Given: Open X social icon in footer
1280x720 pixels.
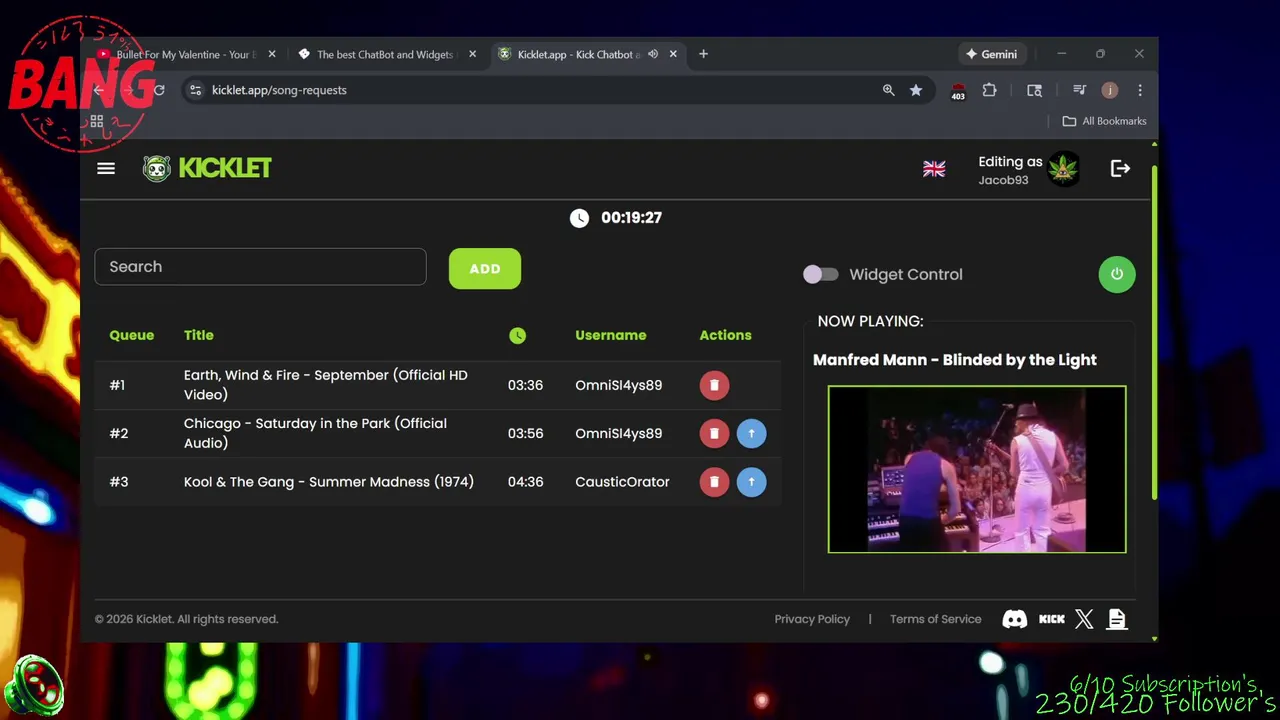Looking at the screenshot, I should [1084, 619].
